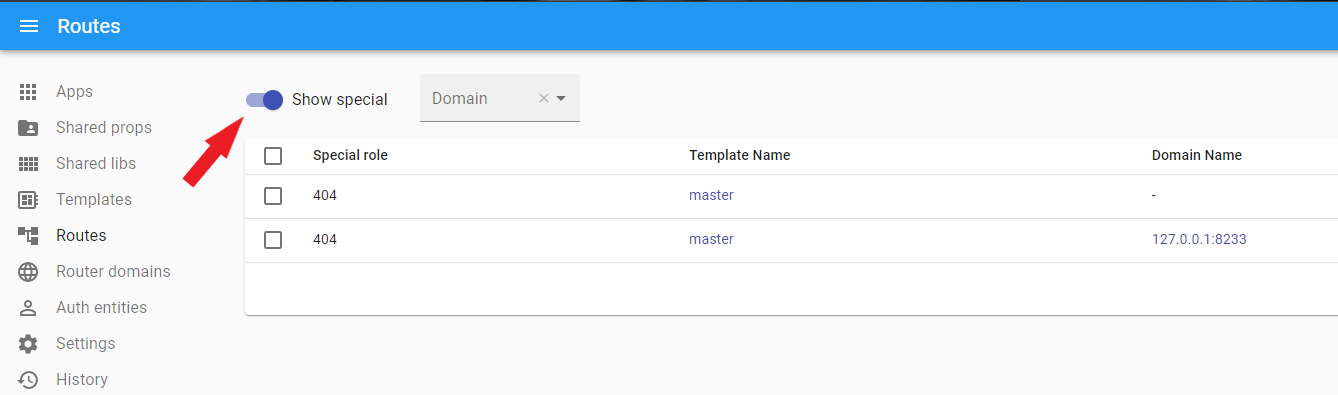This screenshot has width=1338, height=395.
Task: Open the hamburger navigation menu
Action: (29, 26)
